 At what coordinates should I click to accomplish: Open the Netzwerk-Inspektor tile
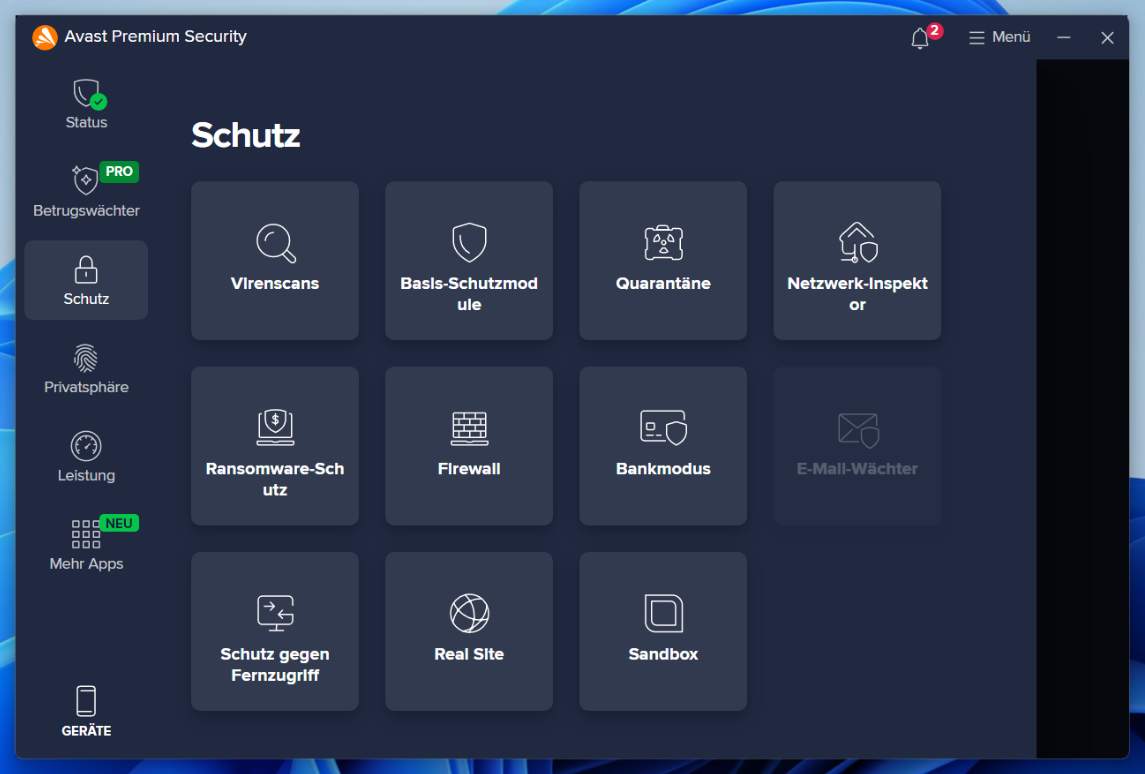[x=857, y=261]
